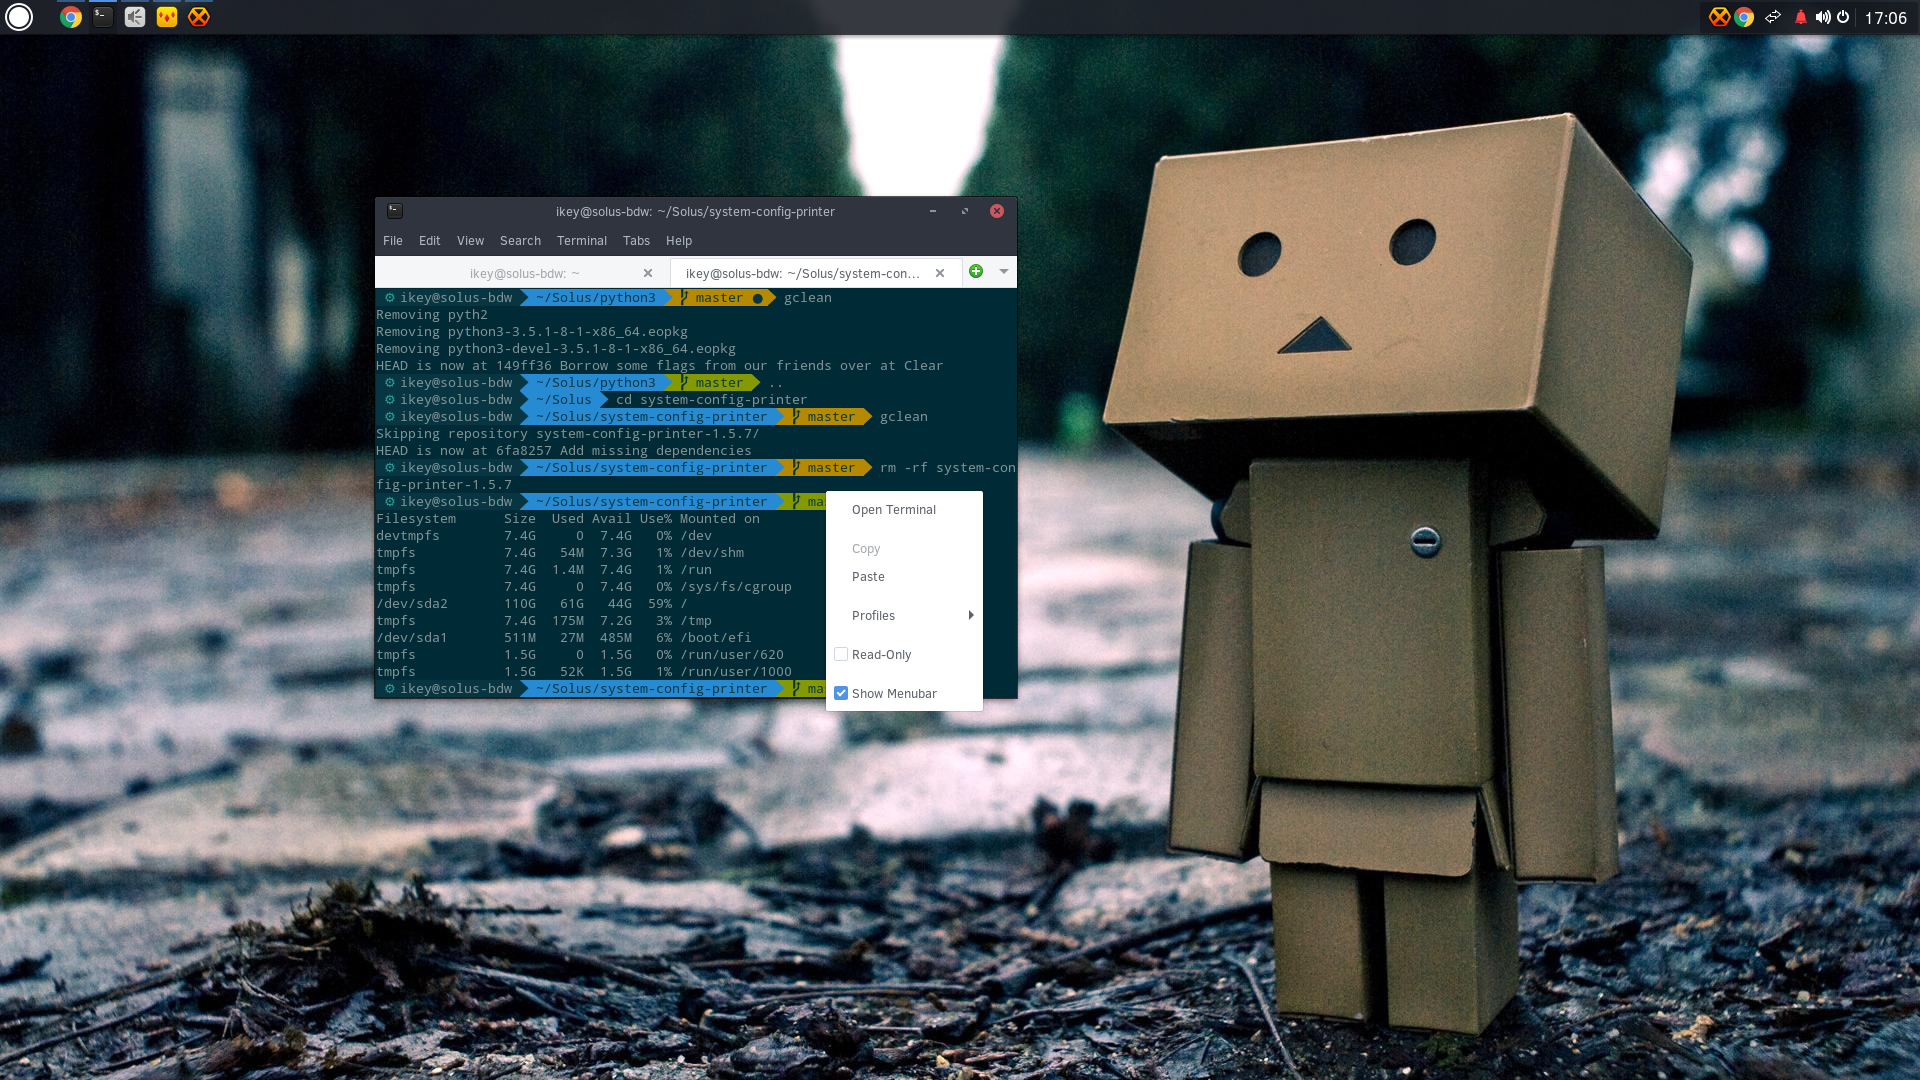Add a new terminal tab with the green plus
The width and height of the screenshot is (1920, 1080).
click(976, 272)
